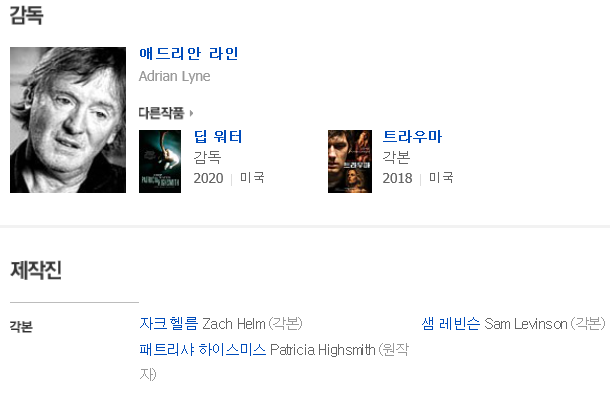Expand 다른작품 via its arrow icon

pos(191,113)
